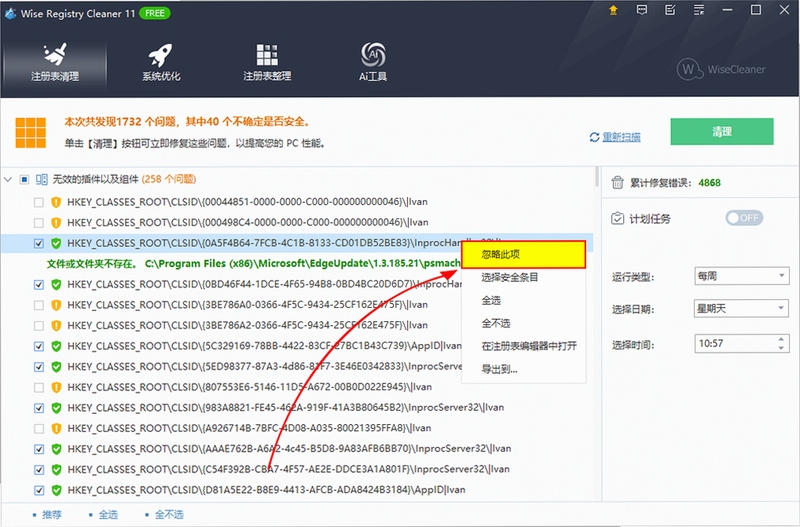Click the Wise Registry Cleaner app logo
The width and height of the screenshot is (800, 527).
(x=10, y=14)
